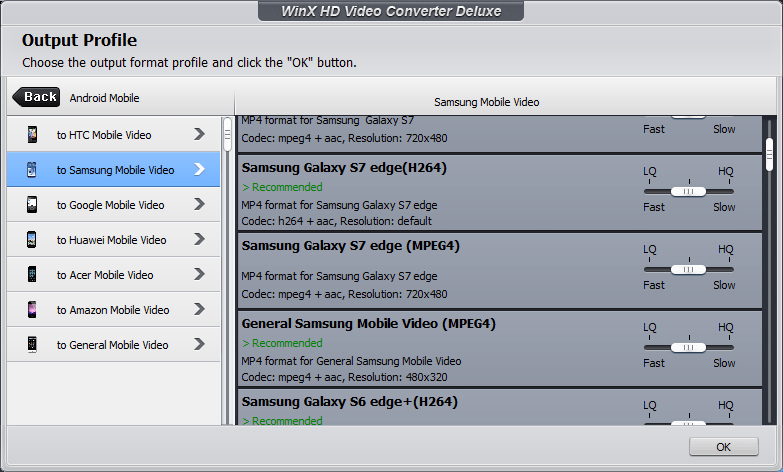Click the HTC phone icon

[32, 134]
